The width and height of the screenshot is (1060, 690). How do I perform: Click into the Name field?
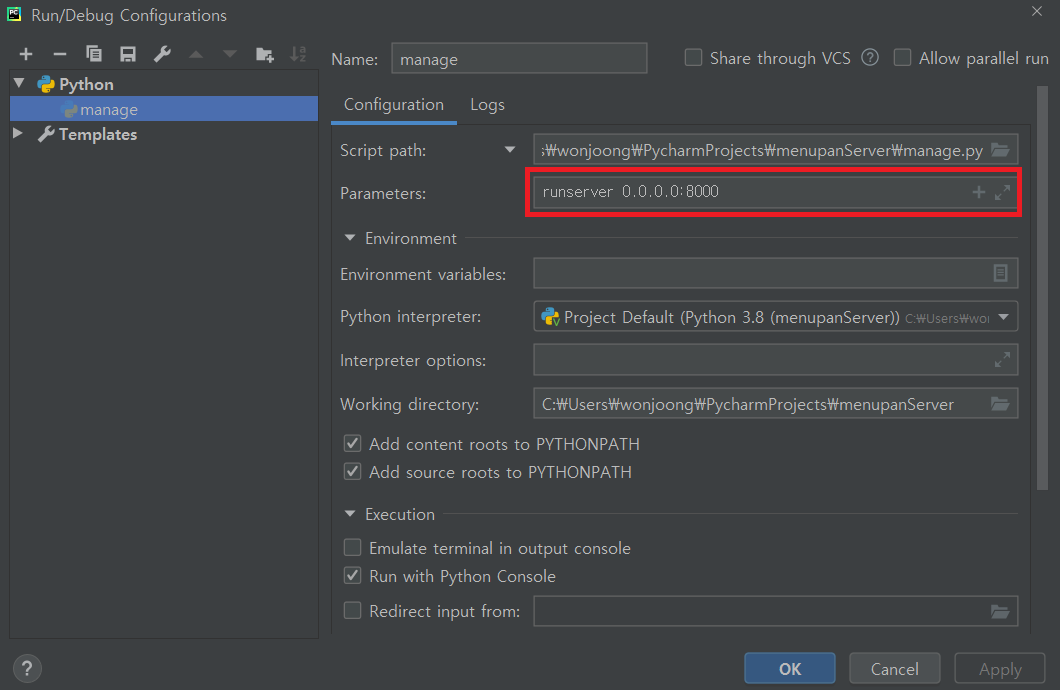click(x=519, y=59)
